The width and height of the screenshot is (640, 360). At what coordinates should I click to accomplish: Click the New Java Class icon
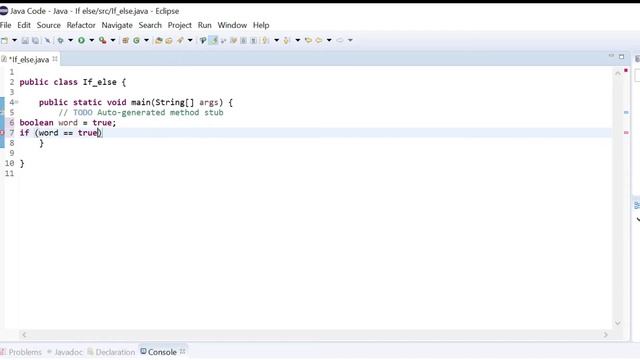coord(136,40)
